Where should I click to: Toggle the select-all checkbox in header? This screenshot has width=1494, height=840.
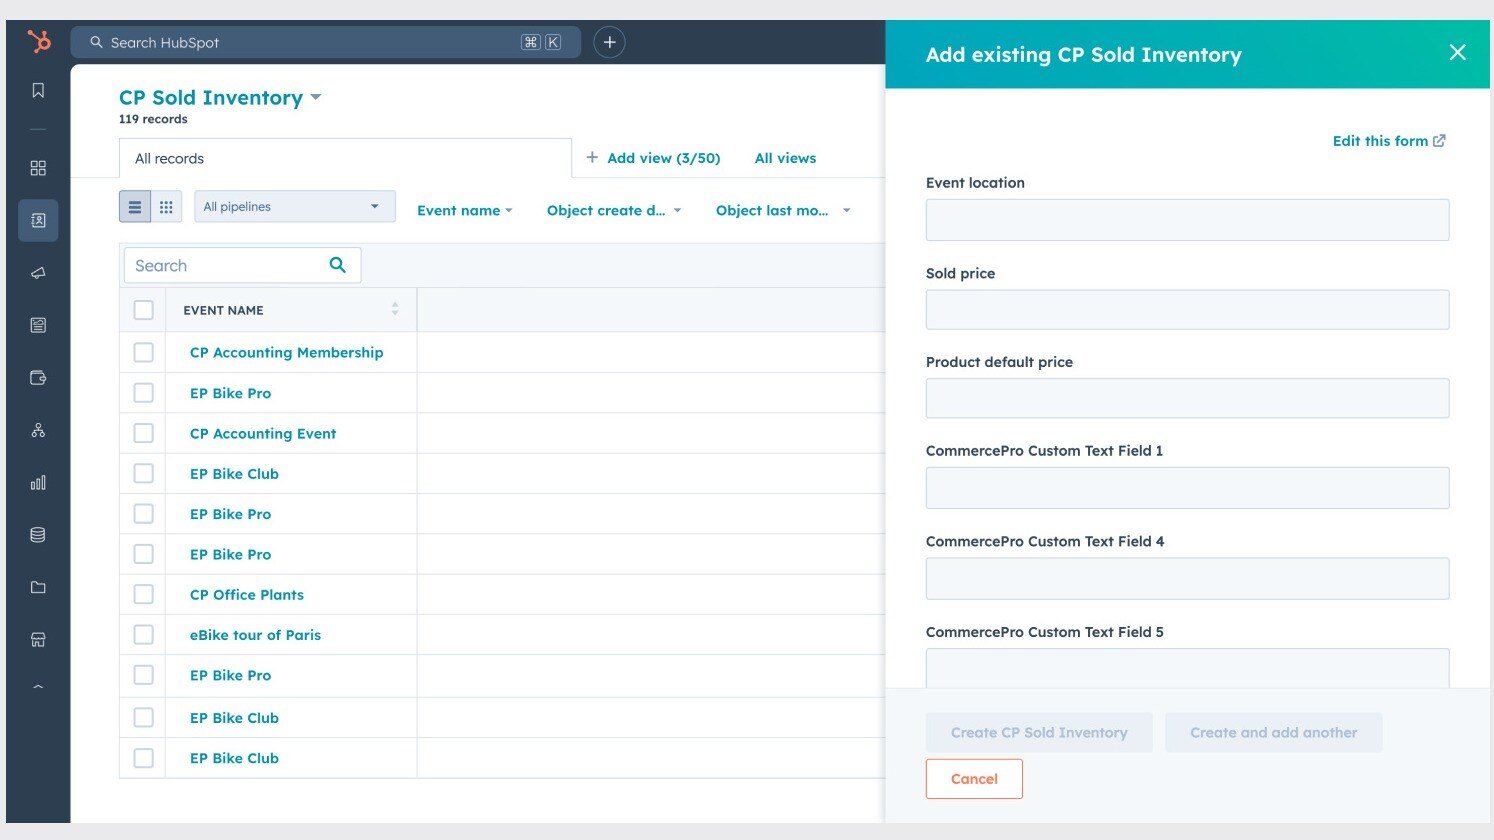pyautogui.click(x=144, y=310)
